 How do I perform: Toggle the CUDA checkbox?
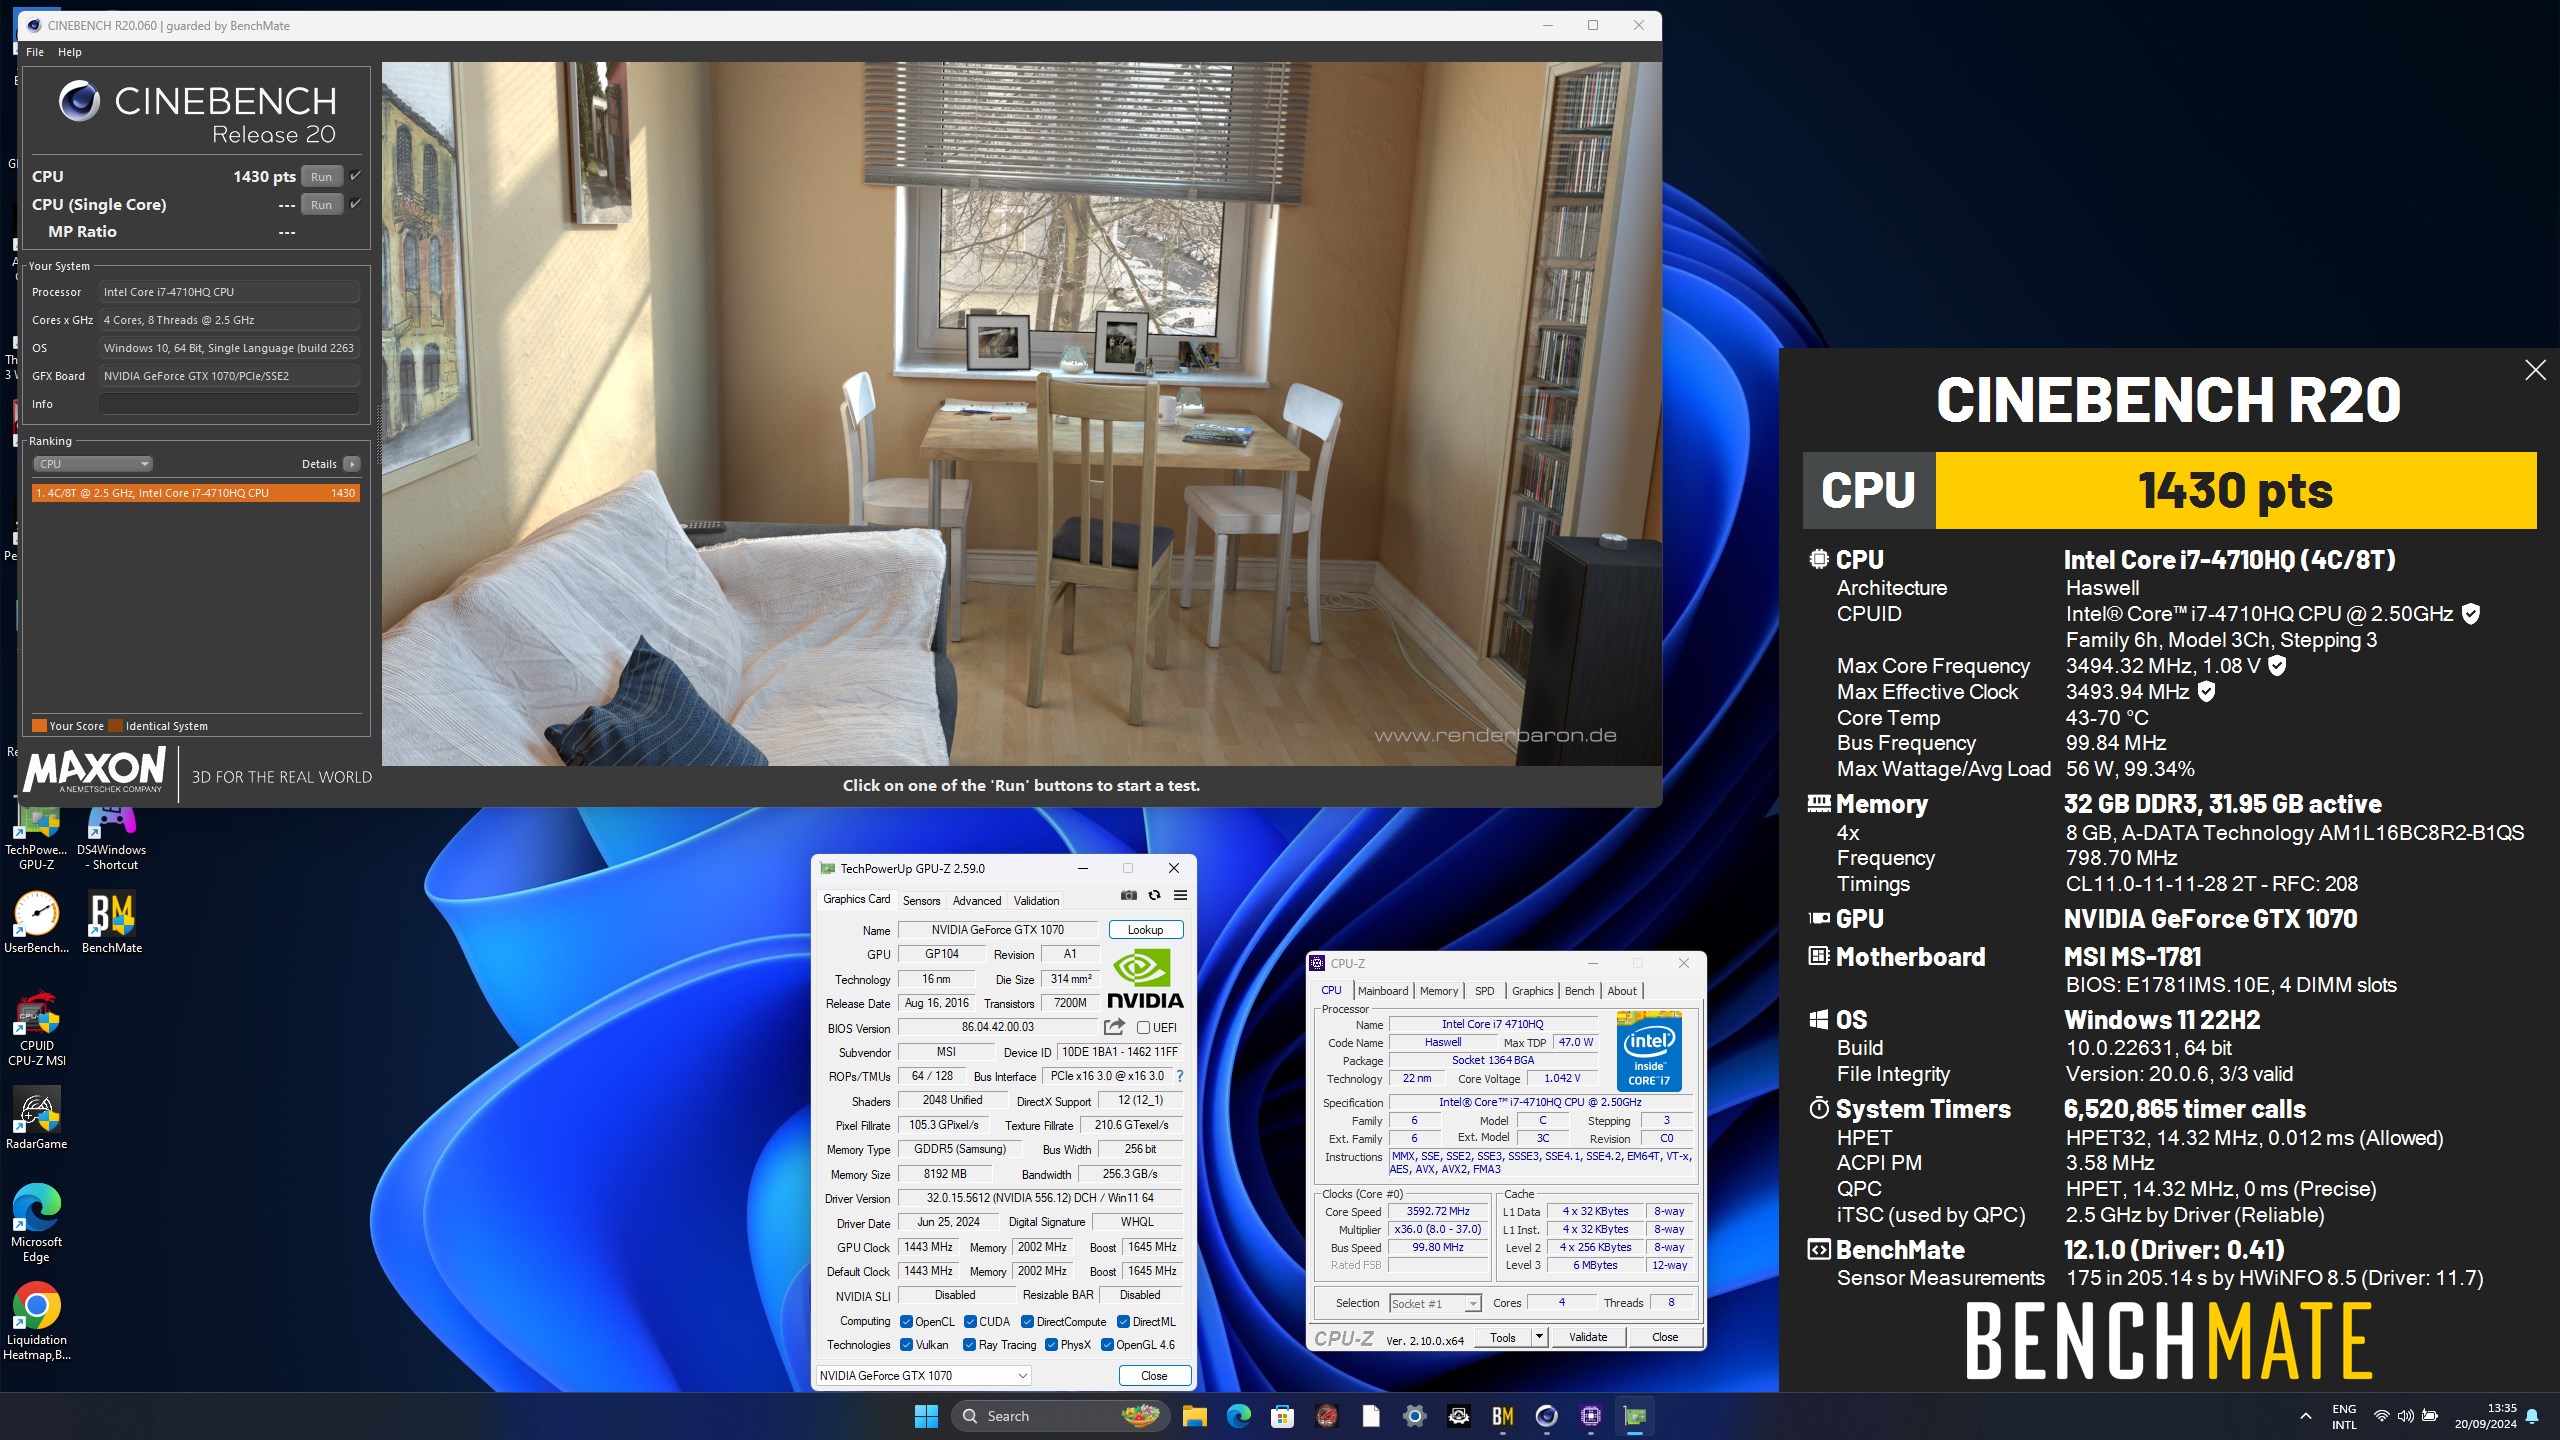(970, 1322)
